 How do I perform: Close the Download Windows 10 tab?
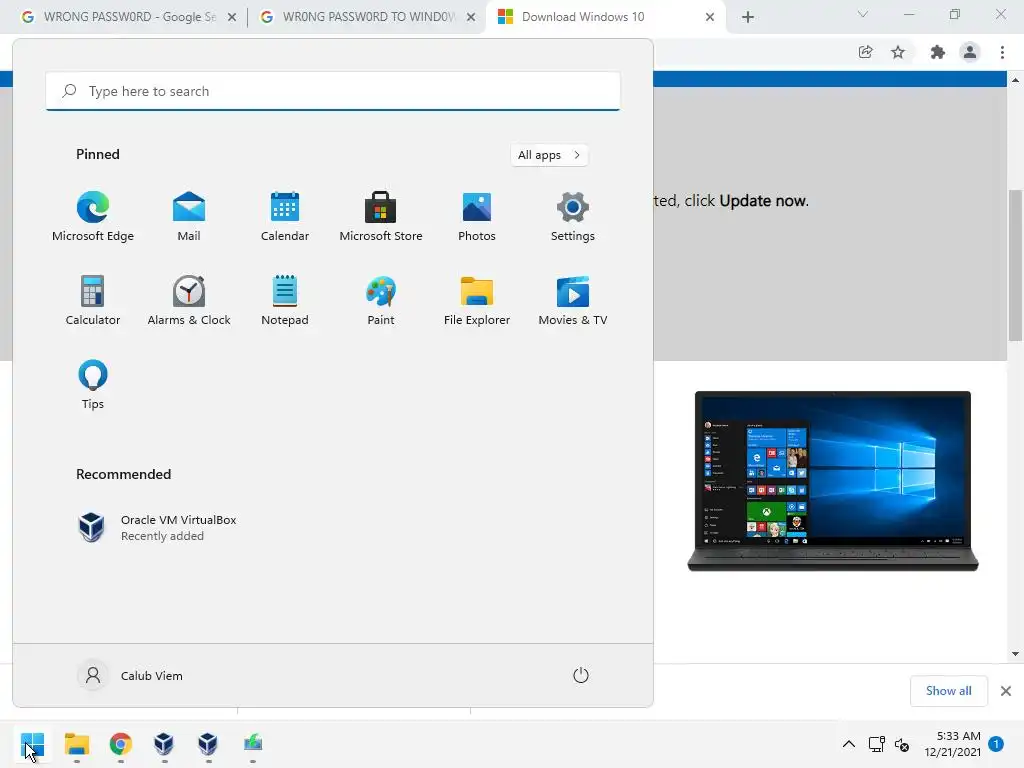pos(710,17)
